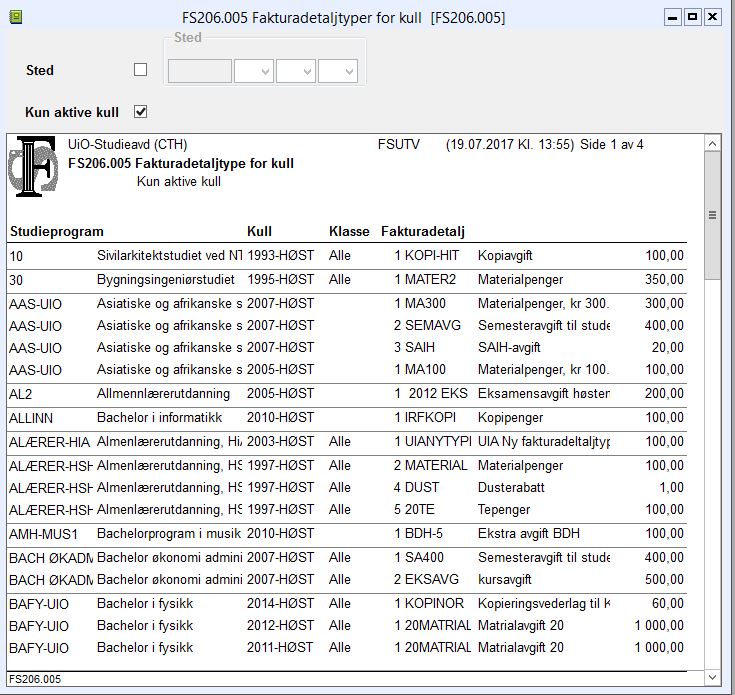Click the MA100 fakturadetalj cell
735x695 pixels.
pos(425,370)
